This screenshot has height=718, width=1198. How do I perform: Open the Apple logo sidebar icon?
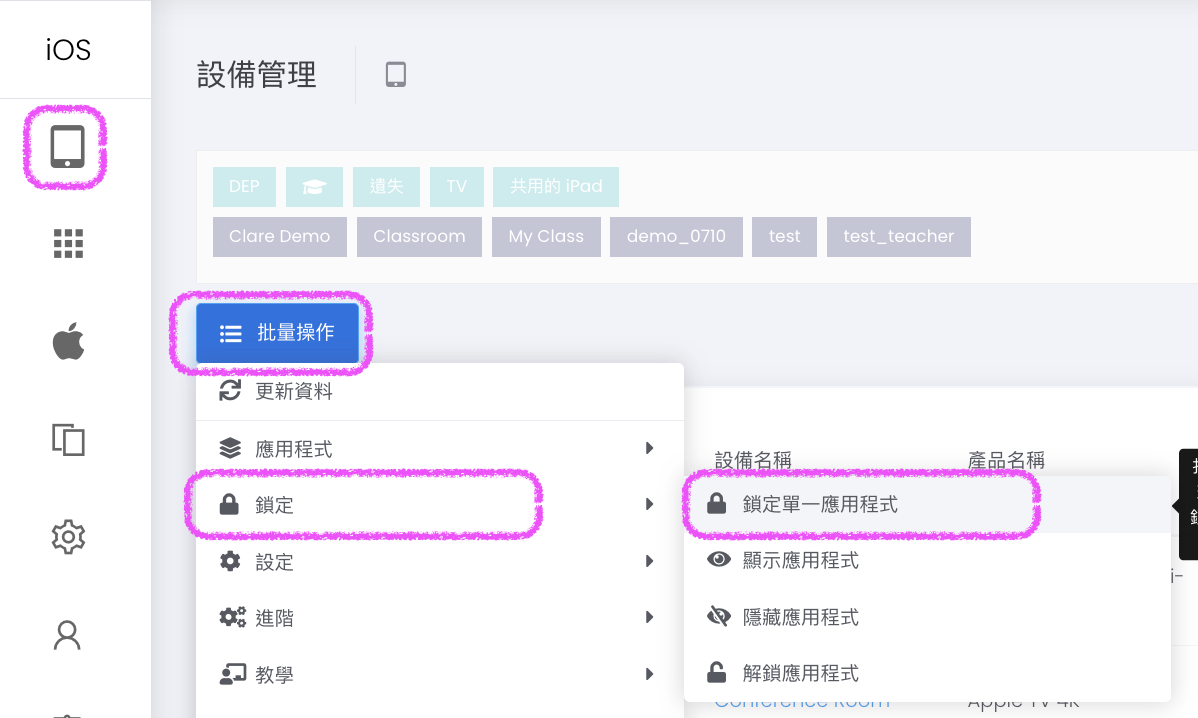point(67,342)
